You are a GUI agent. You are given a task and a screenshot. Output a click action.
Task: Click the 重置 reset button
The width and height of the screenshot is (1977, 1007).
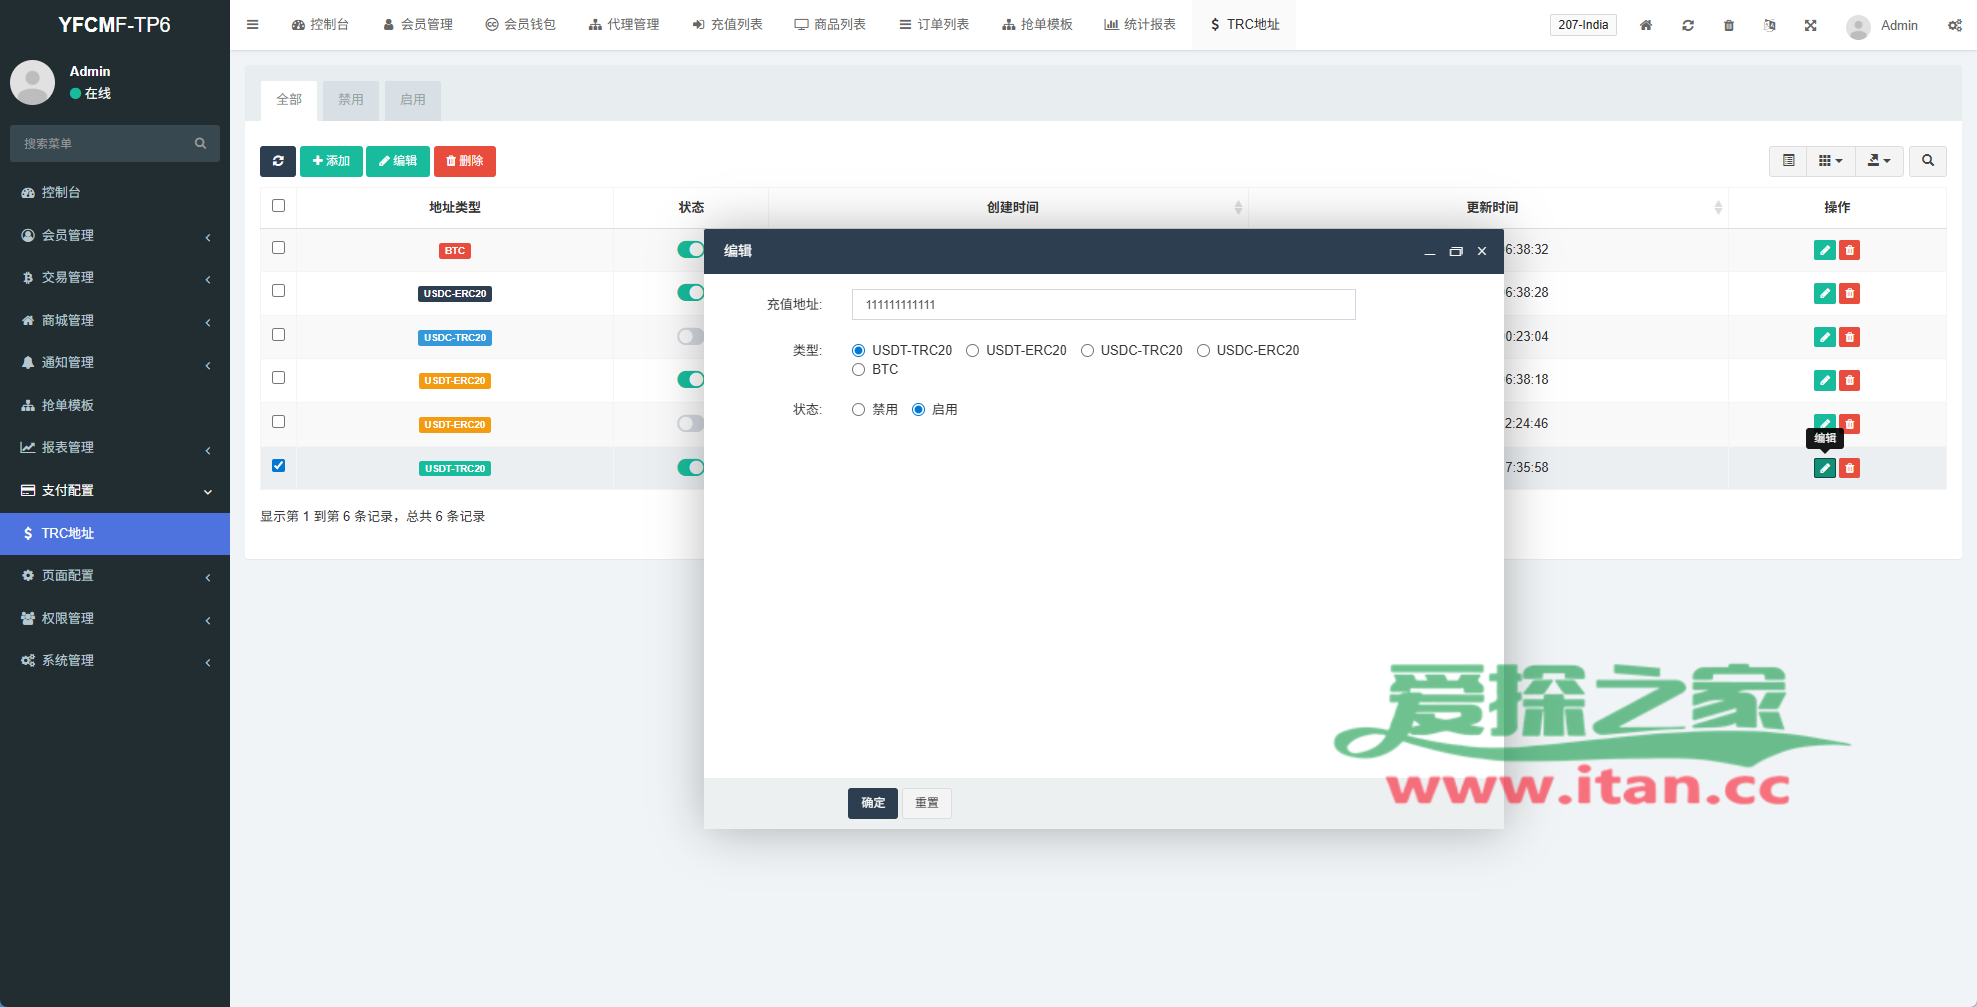click(x=926, y=803)
